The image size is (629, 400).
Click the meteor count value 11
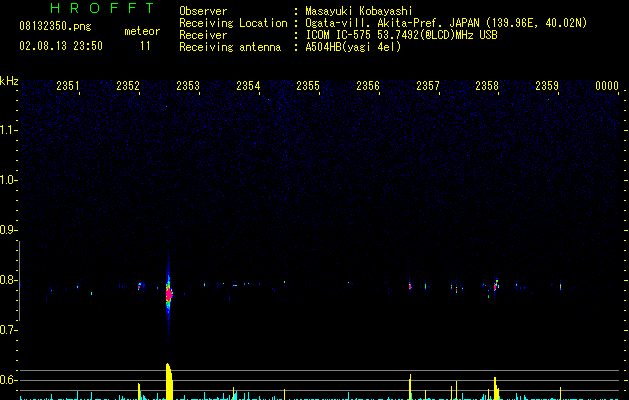[x=145, y=46]
